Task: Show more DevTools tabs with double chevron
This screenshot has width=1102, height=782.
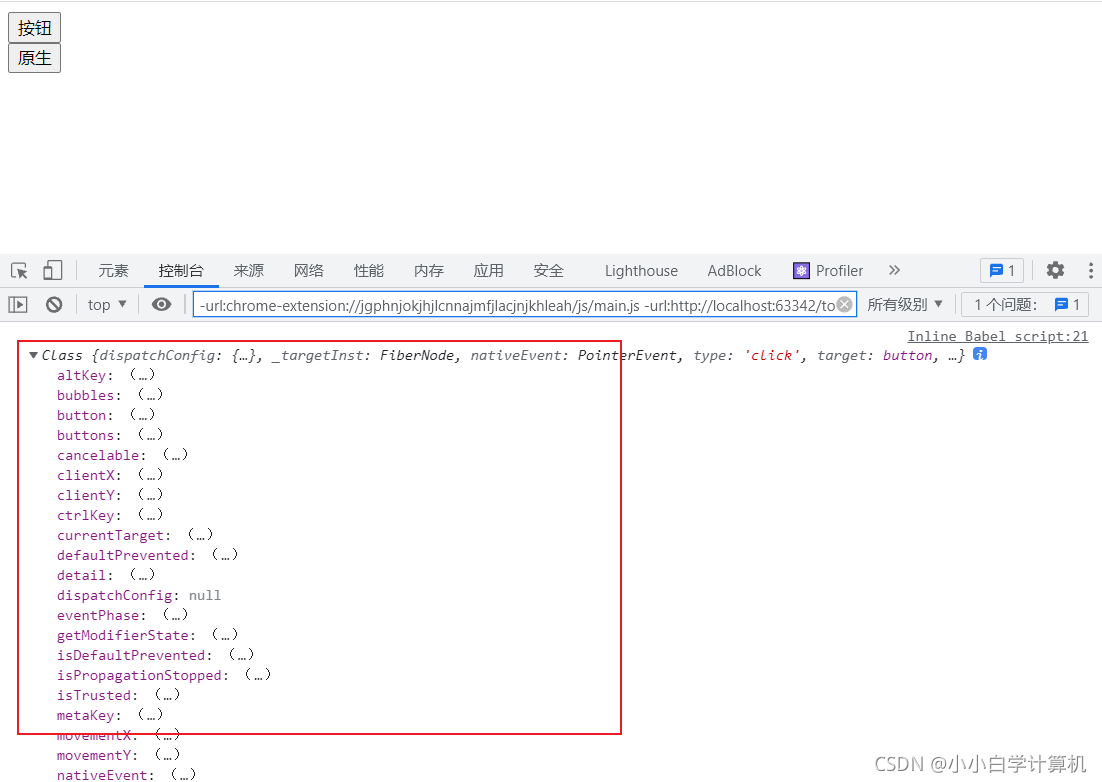Action: (x=894, y=271)
